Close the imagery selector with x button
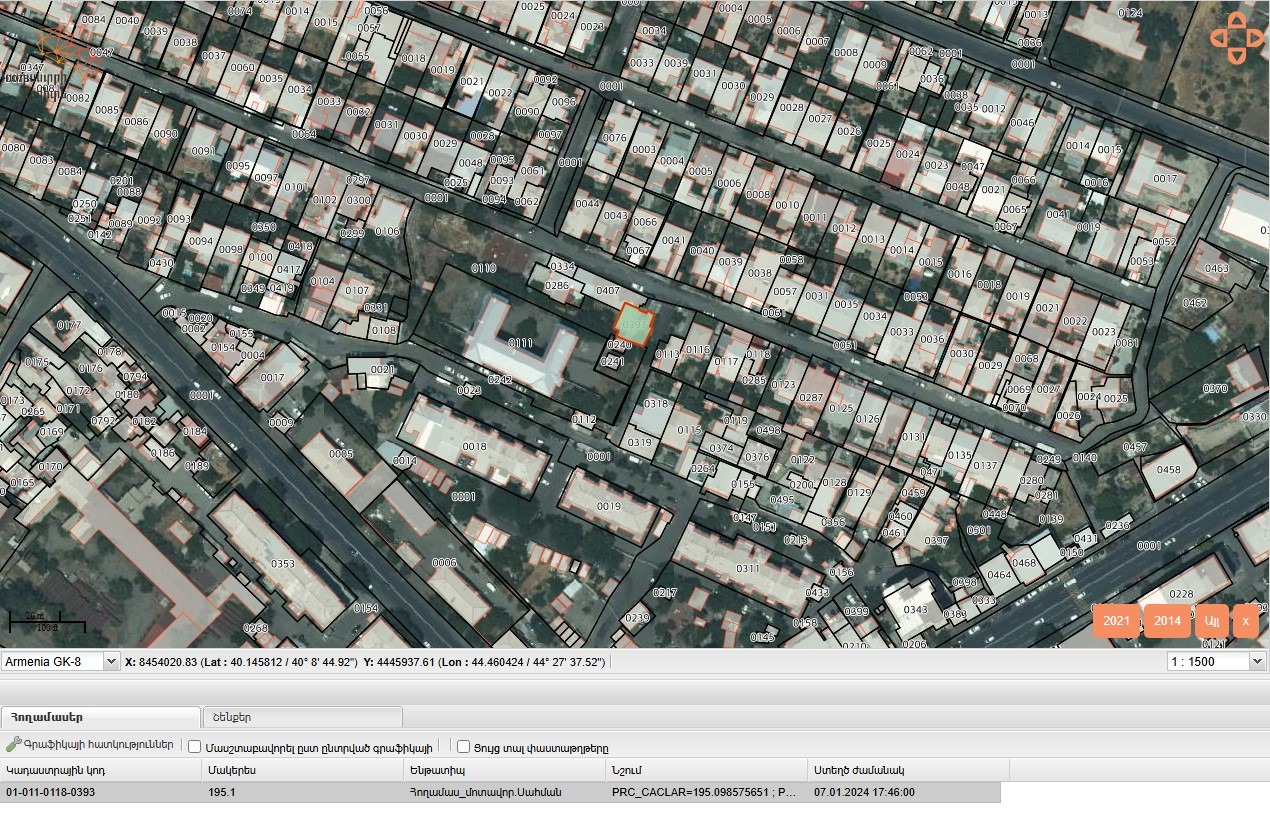Screen dimensions: 1270x824 pos(1245,621)
